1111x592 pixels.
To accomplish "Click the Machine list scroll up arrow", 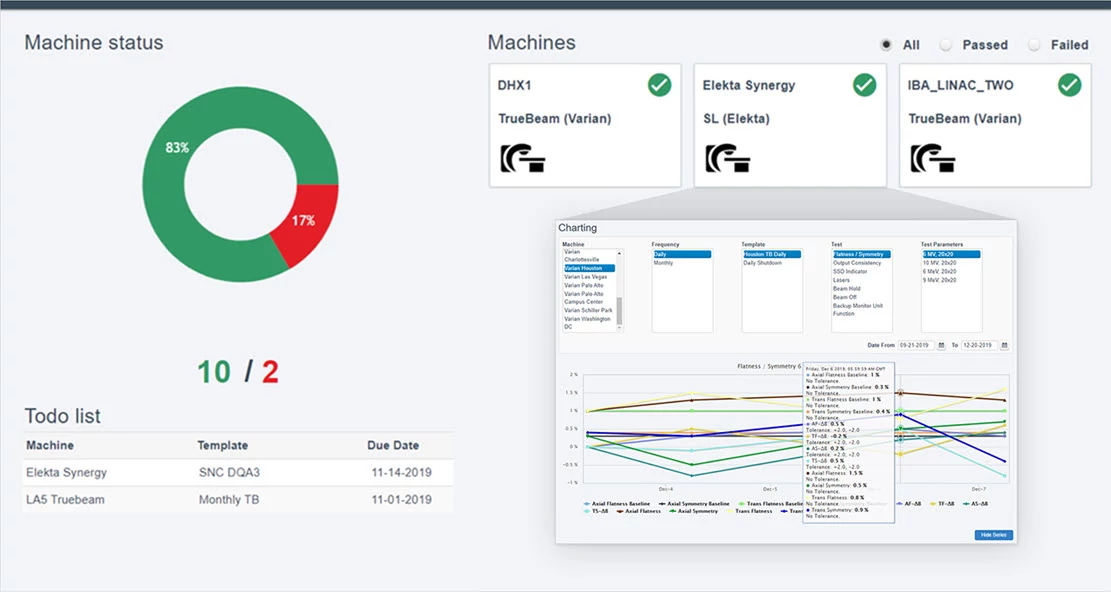I will click(619, 253).
